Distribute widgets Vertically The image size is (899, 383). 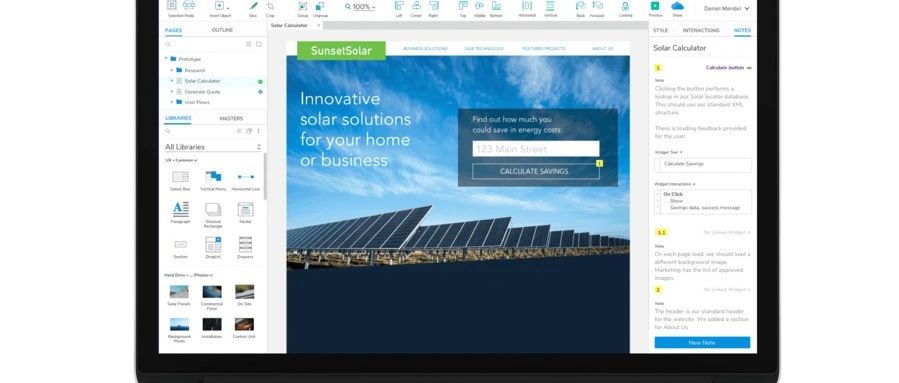pyautogui.click(x=550, y=8)
